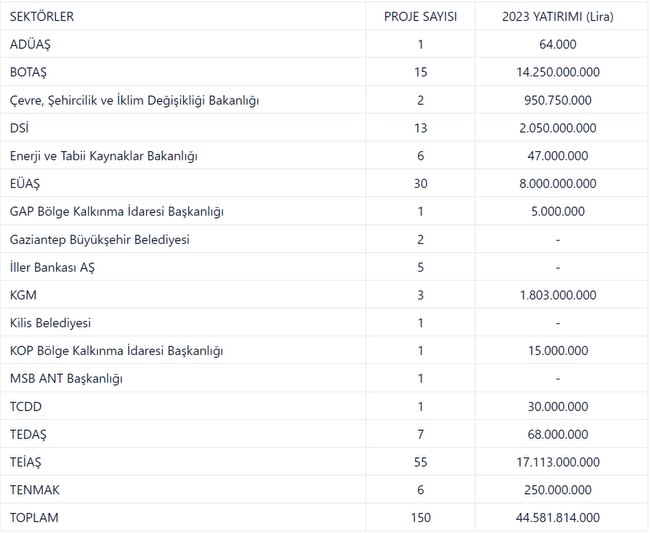Click Kilis Belediyesi investment dash
The image size is (650, 533).
(558, 323)
